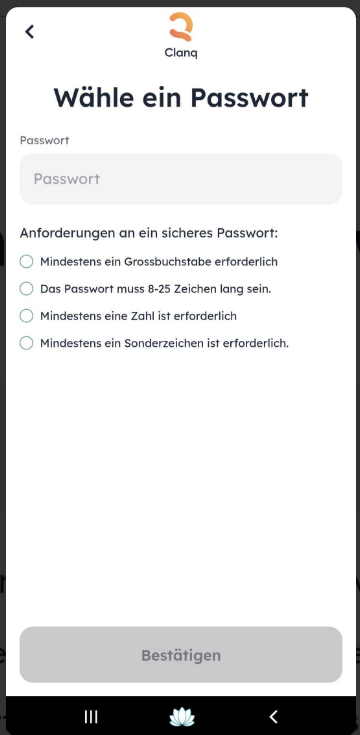The height and width of the screenshot is (735, 360).
Task: Tap Android back chevron in navigation bar
Action: pos(273,716)
